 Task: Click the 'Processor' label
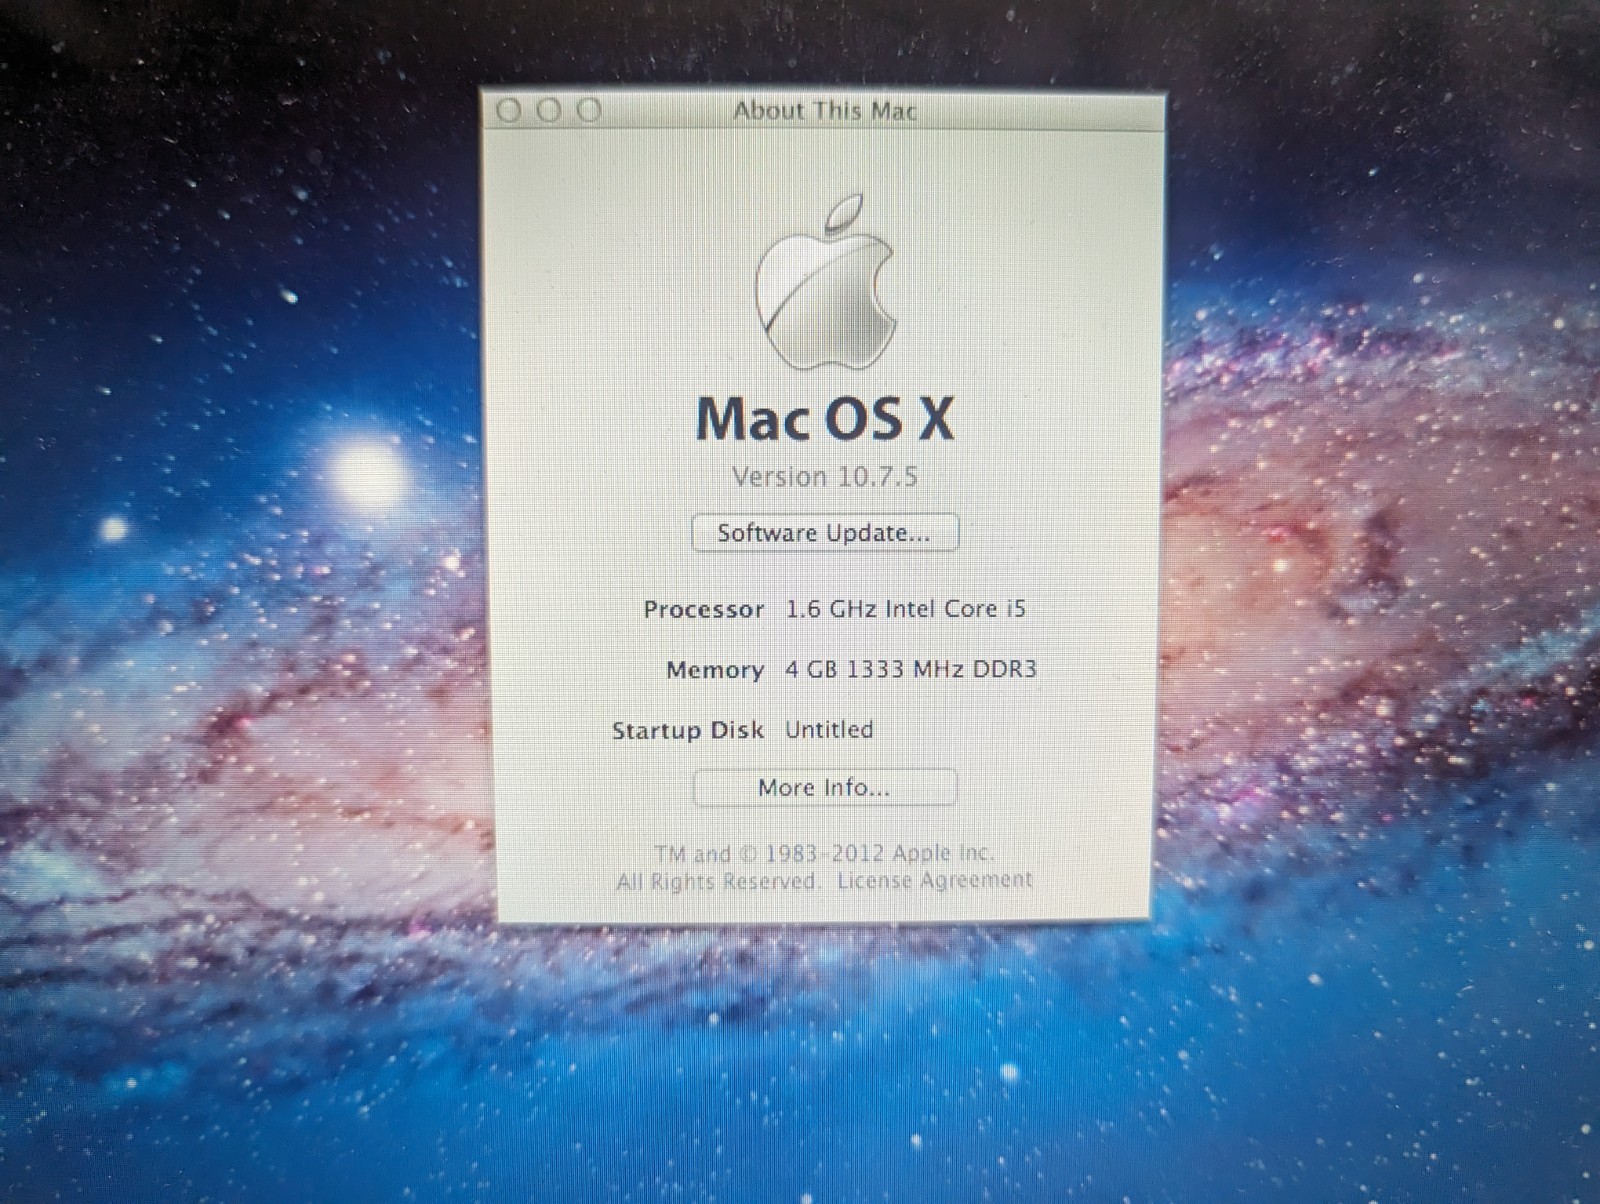tap(704, 609)
